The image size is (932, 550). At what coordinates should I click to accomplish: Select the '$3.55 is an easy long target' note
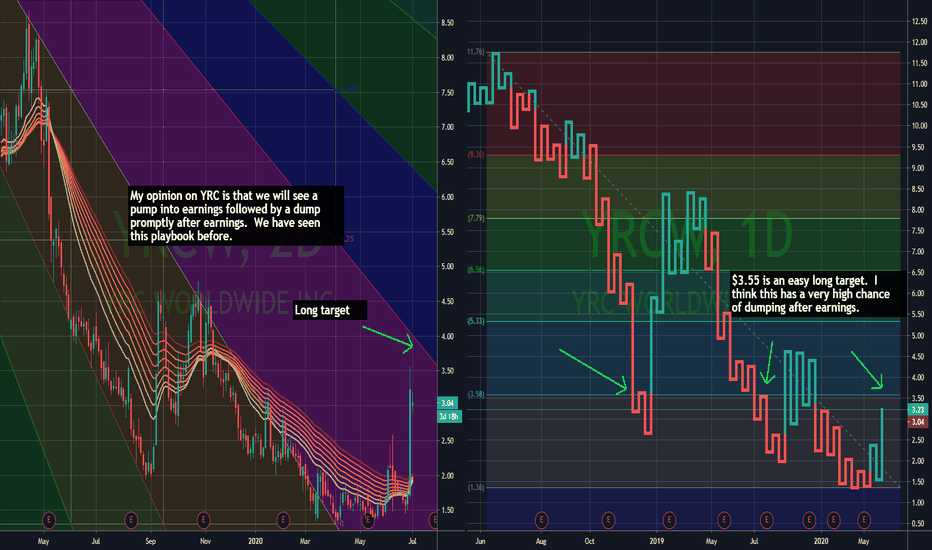(819, 294)
